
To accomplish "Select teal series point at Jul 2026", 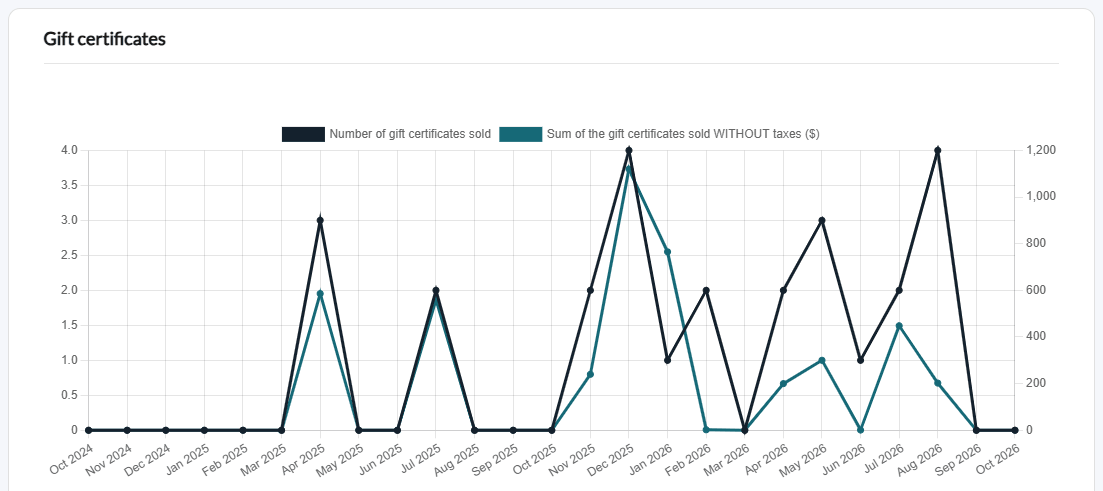I will pos(899,326).
